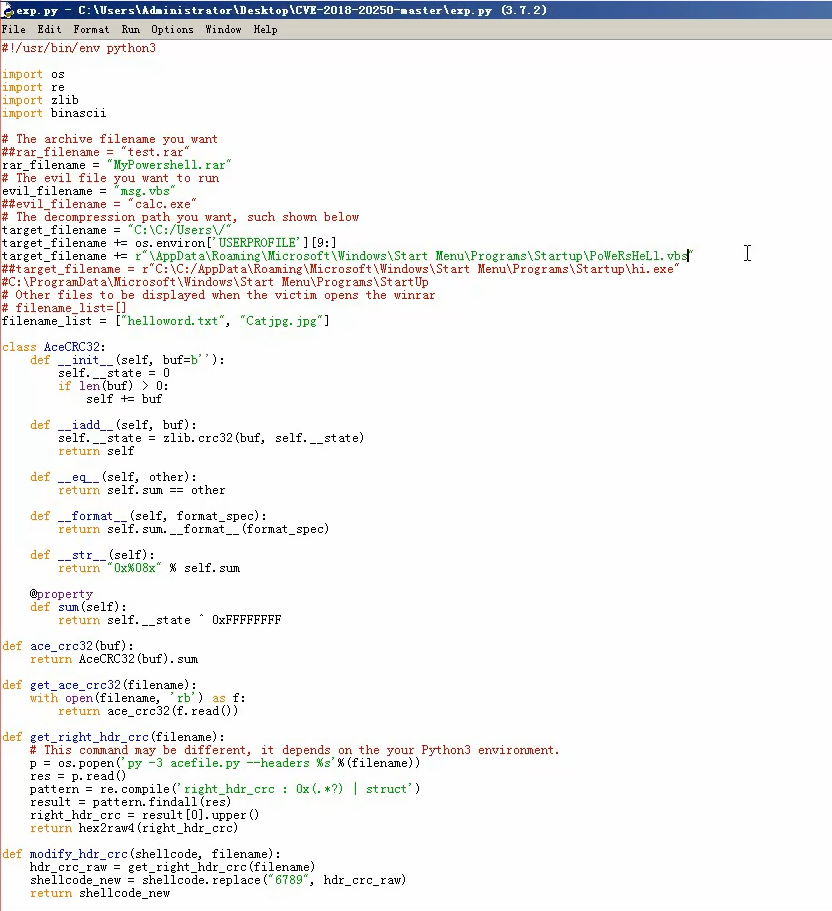
Task: Click 'hi.exe' in commented target path
Action: tap(651, 269)
